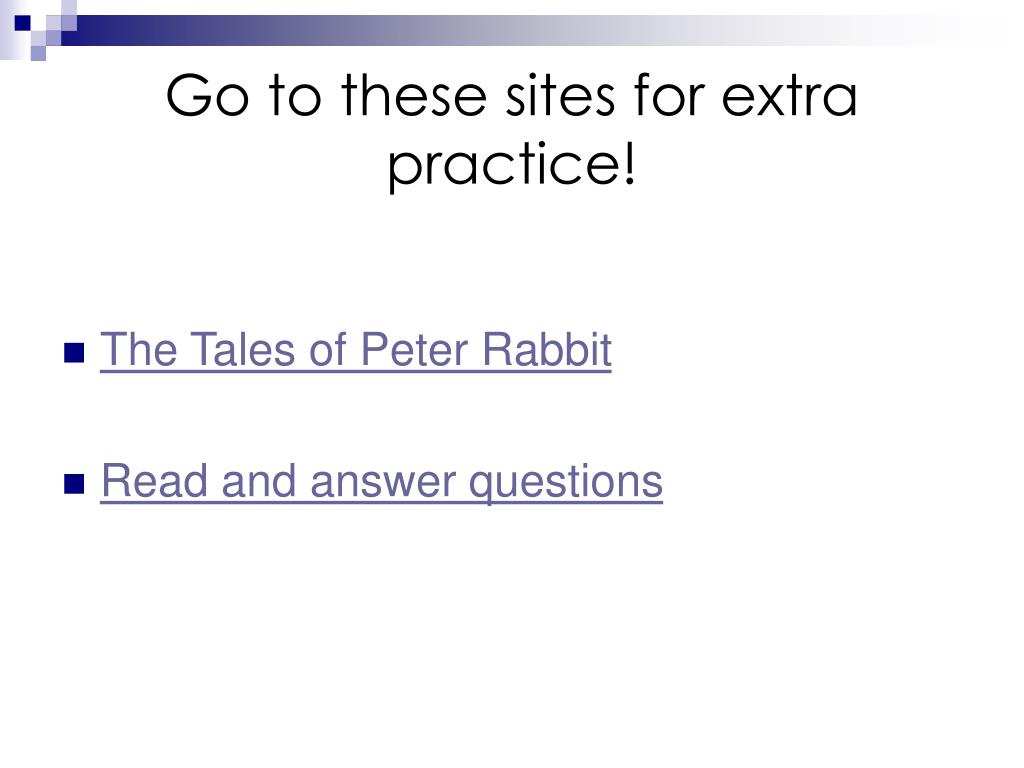Click the word 'Go' in the title
1024x768 pixels.
coord(208,96)
